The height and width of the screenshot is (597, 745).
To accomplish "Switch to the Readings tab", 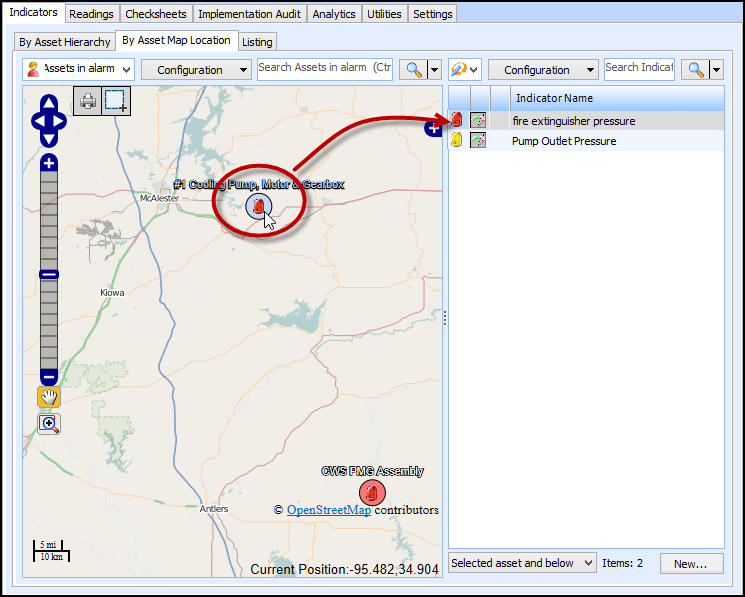I will 91,14.
